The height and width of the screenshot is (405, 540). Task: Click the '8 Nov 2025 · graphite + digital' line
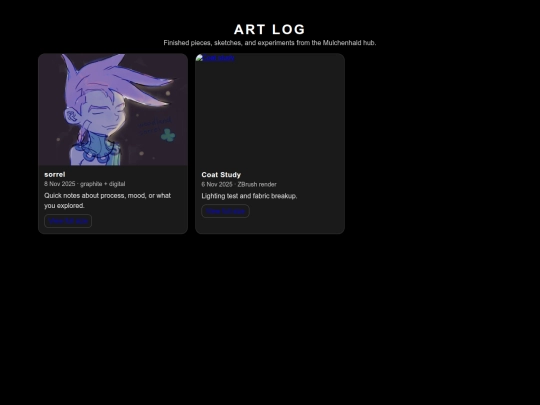85,184
